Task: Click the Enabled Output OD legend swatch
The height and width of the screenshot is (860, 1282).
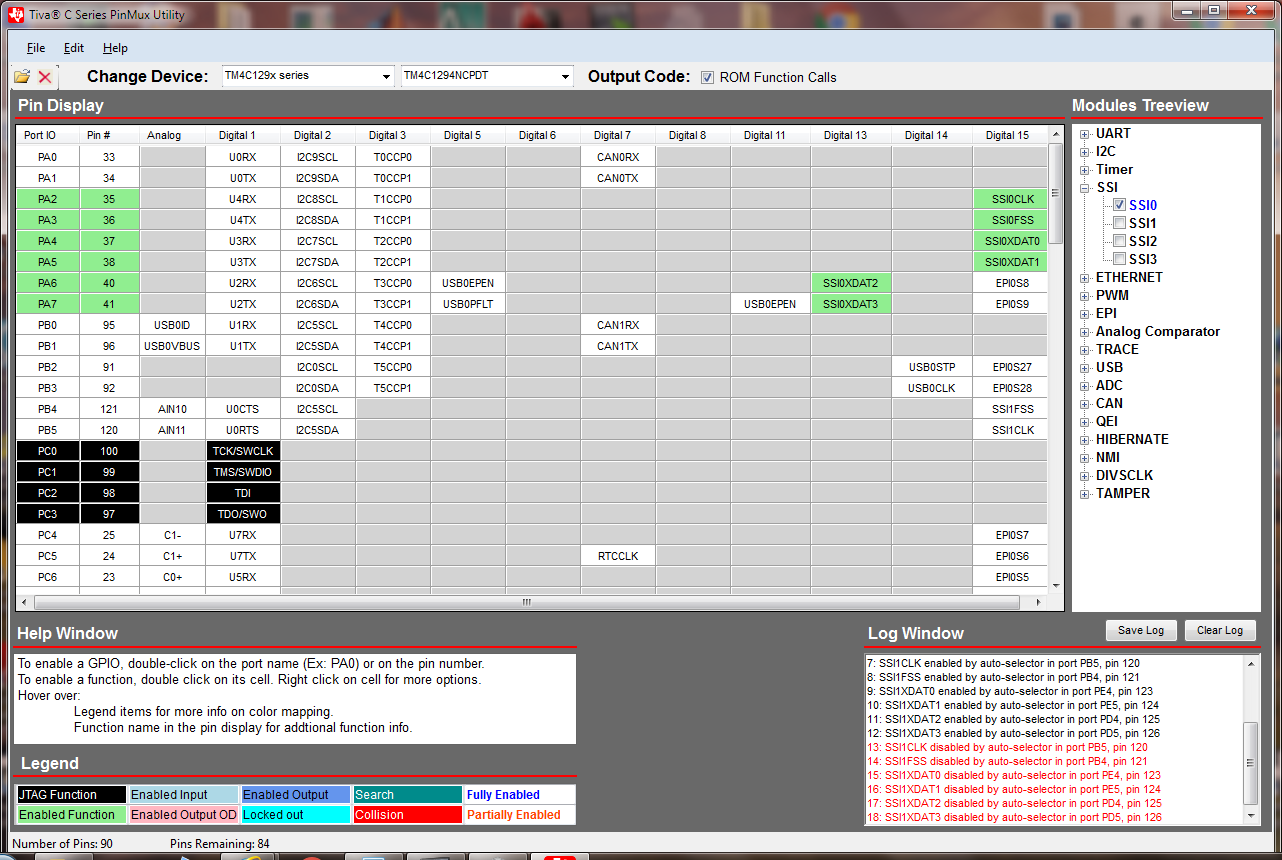Action: (183, 815)
